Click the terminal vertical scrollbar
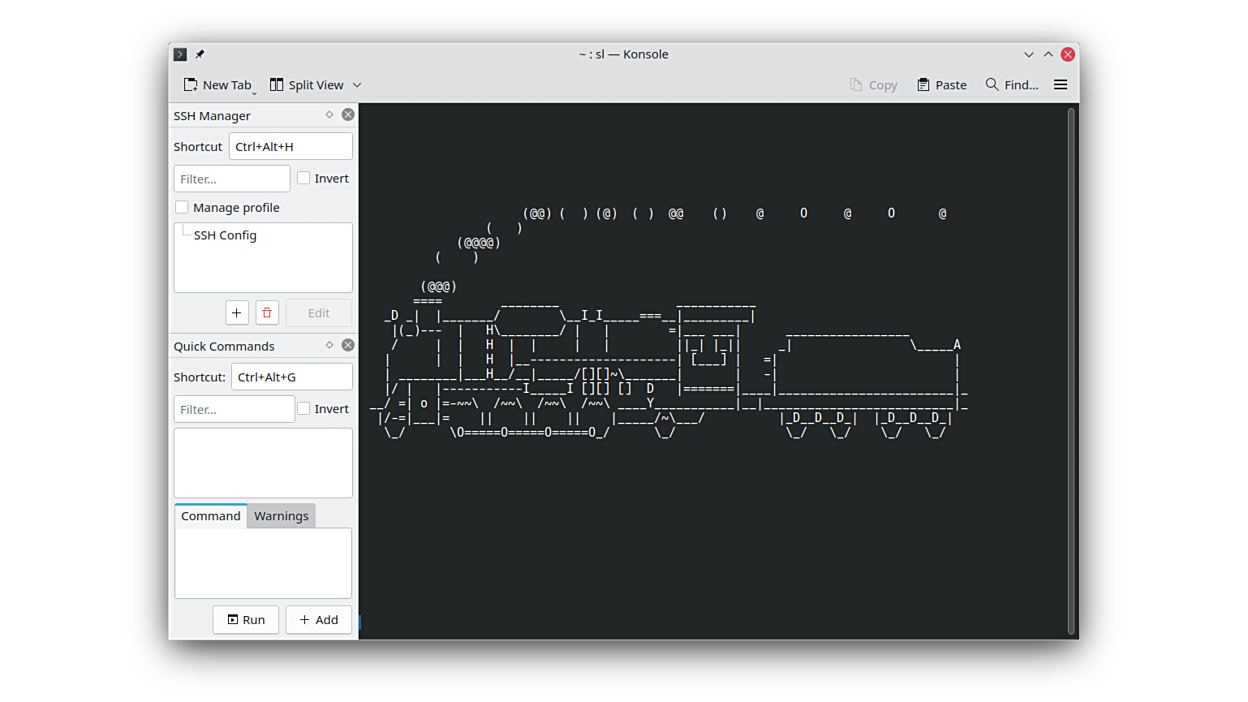Screen dimensions: 1248x702 [x=1071, y=370]
